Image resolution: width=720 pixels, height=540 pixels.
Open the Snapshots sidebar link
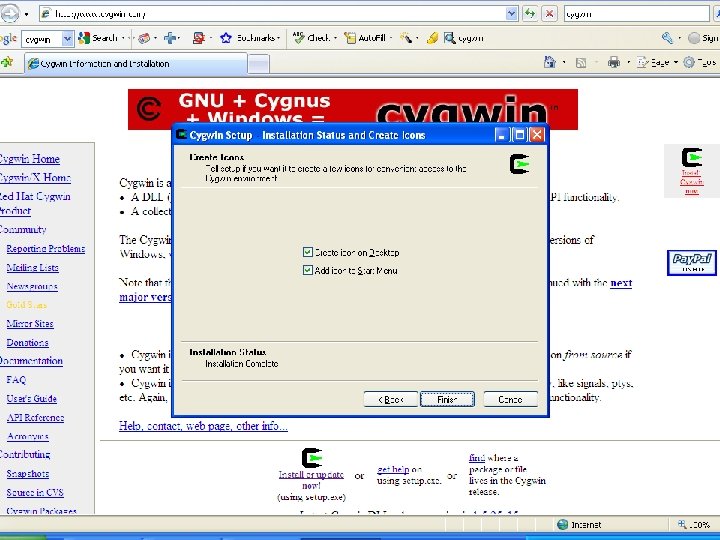(x=28, y=473)
